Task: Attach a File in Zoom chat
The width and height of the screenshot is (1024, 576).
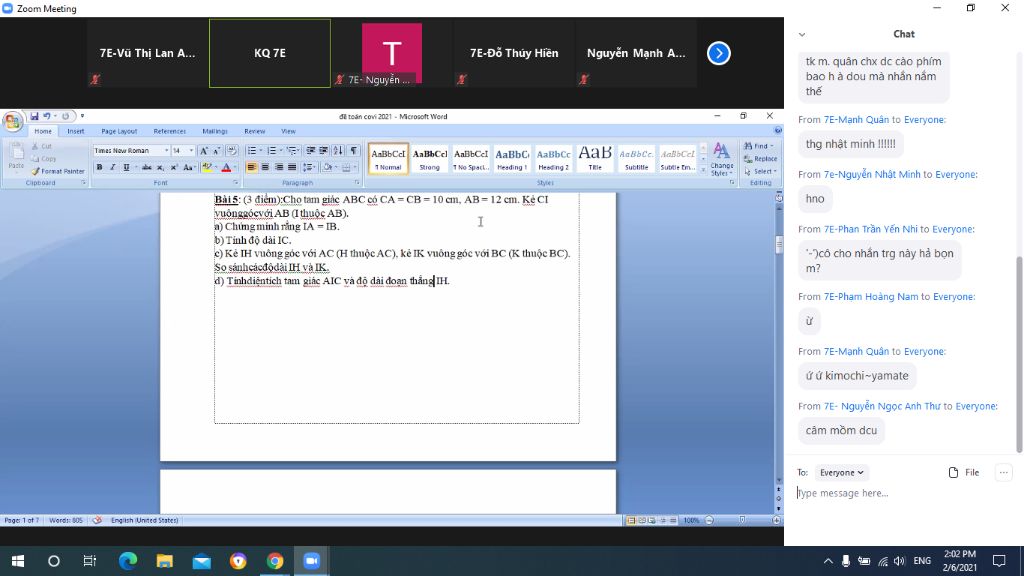Action: (x=964, y=472)
